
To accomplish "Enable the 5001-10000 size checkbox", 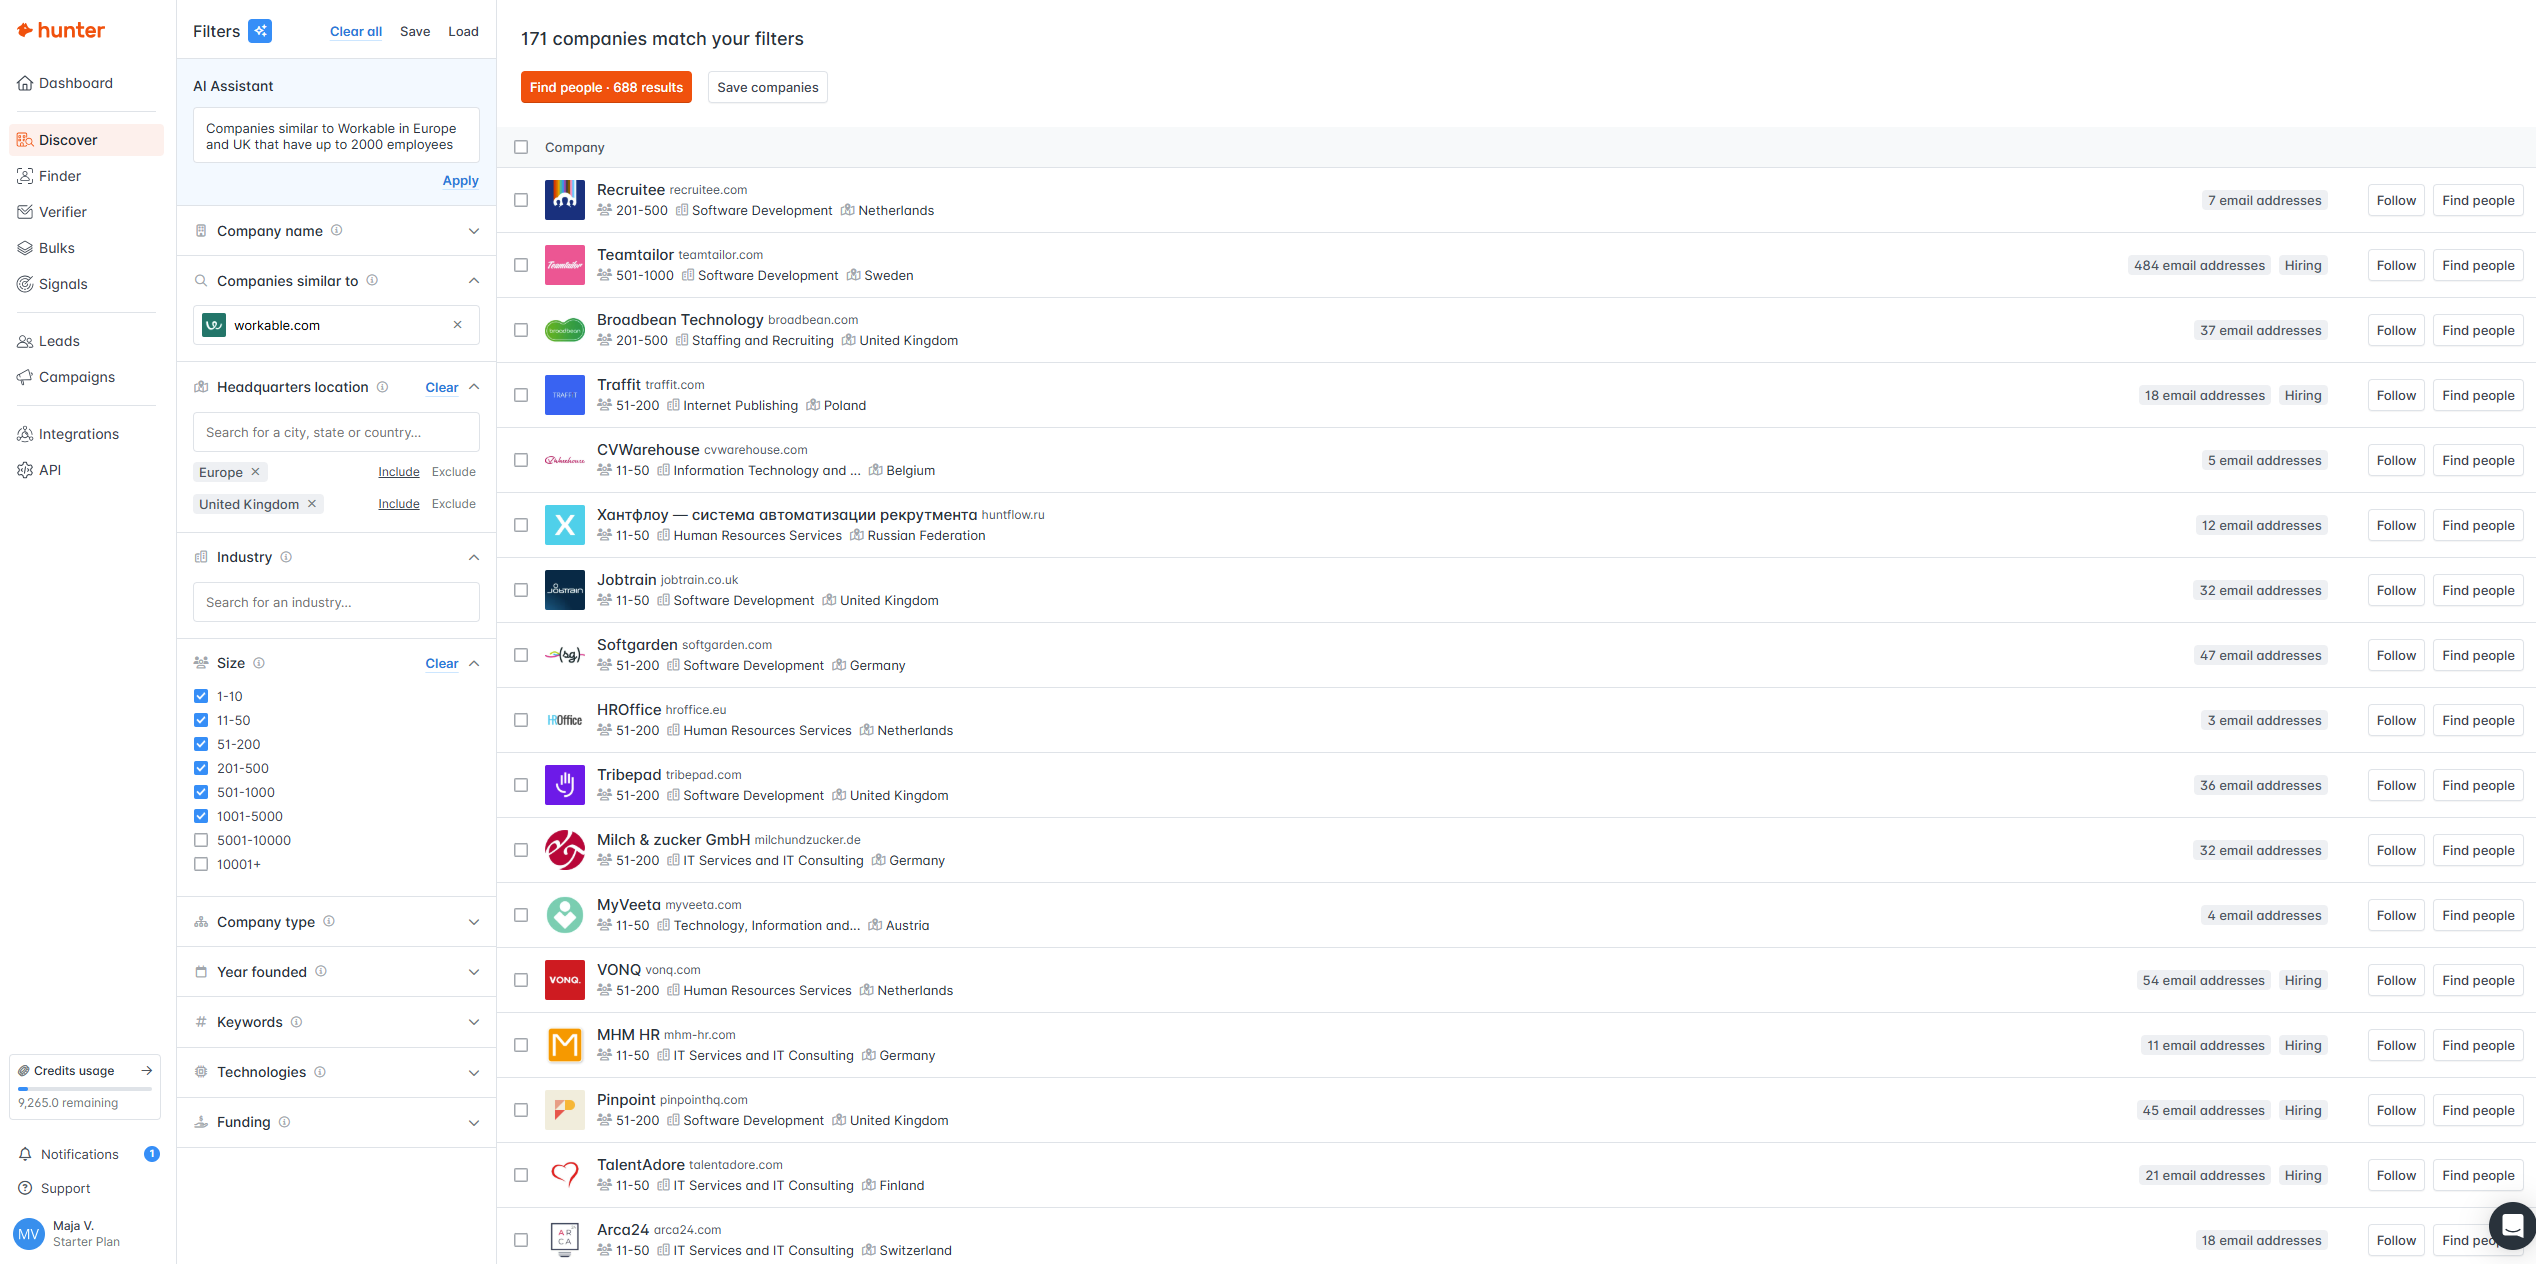I will tap(201, 840).
